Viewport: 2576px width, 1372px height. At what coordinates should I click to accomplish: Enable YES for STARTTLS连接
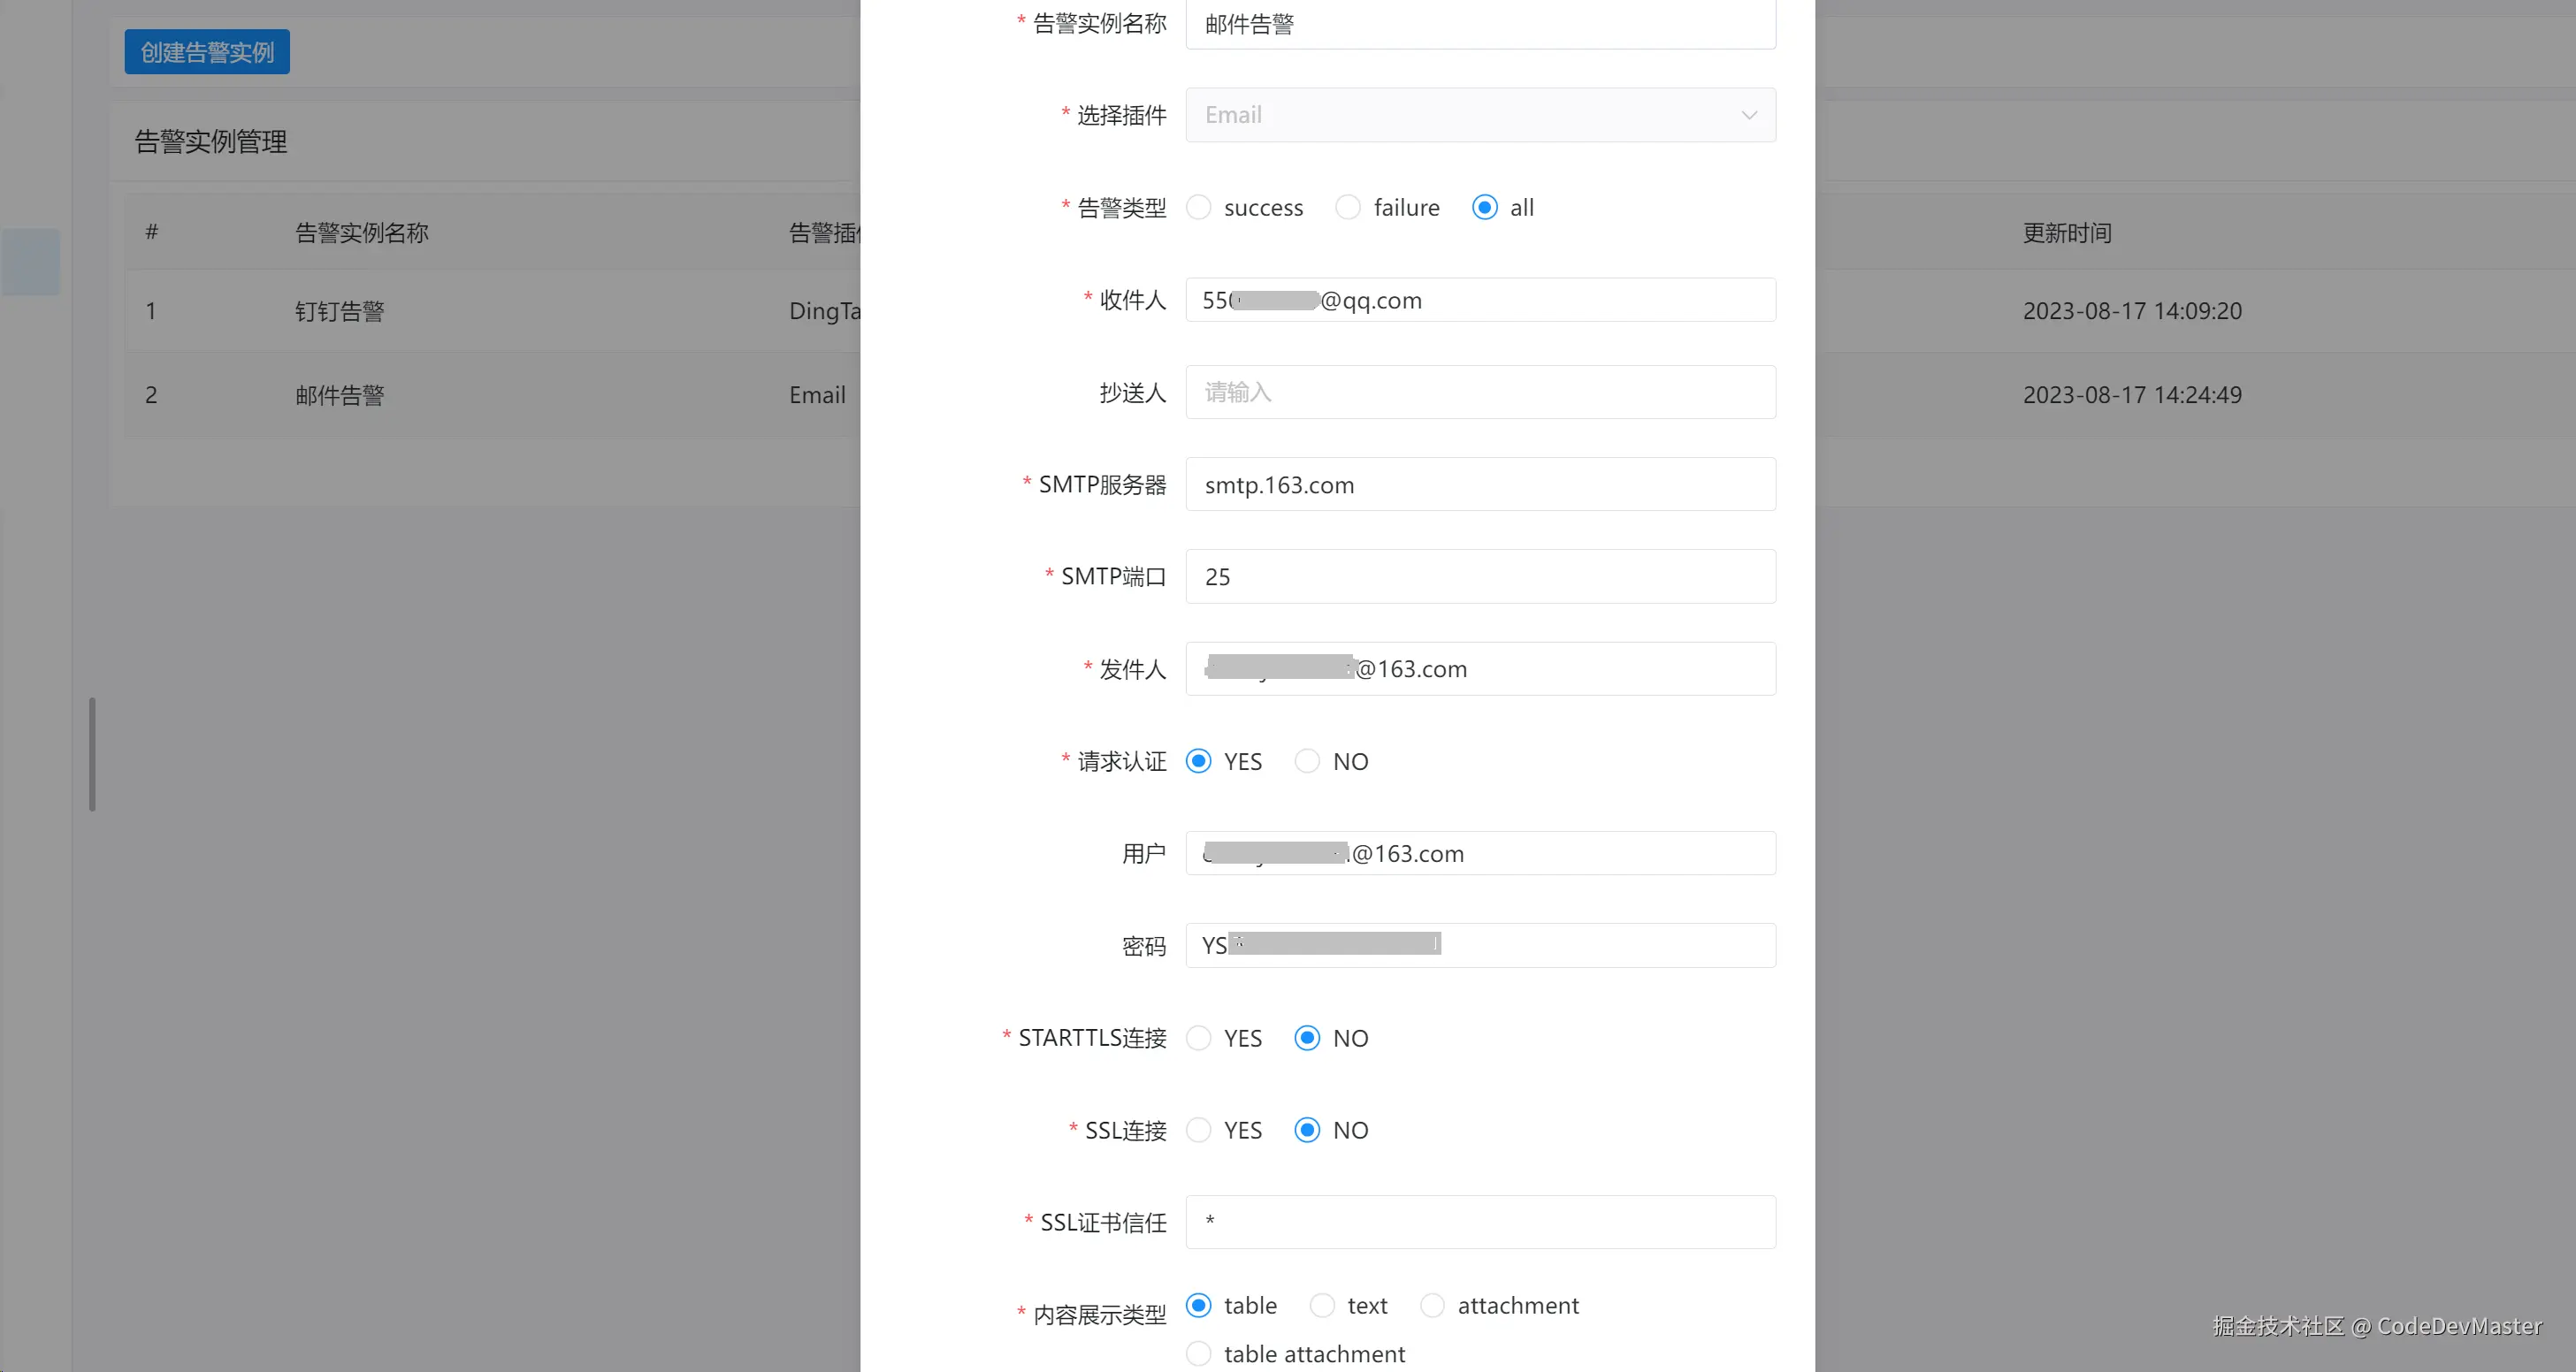[x=1198, y=1038]
